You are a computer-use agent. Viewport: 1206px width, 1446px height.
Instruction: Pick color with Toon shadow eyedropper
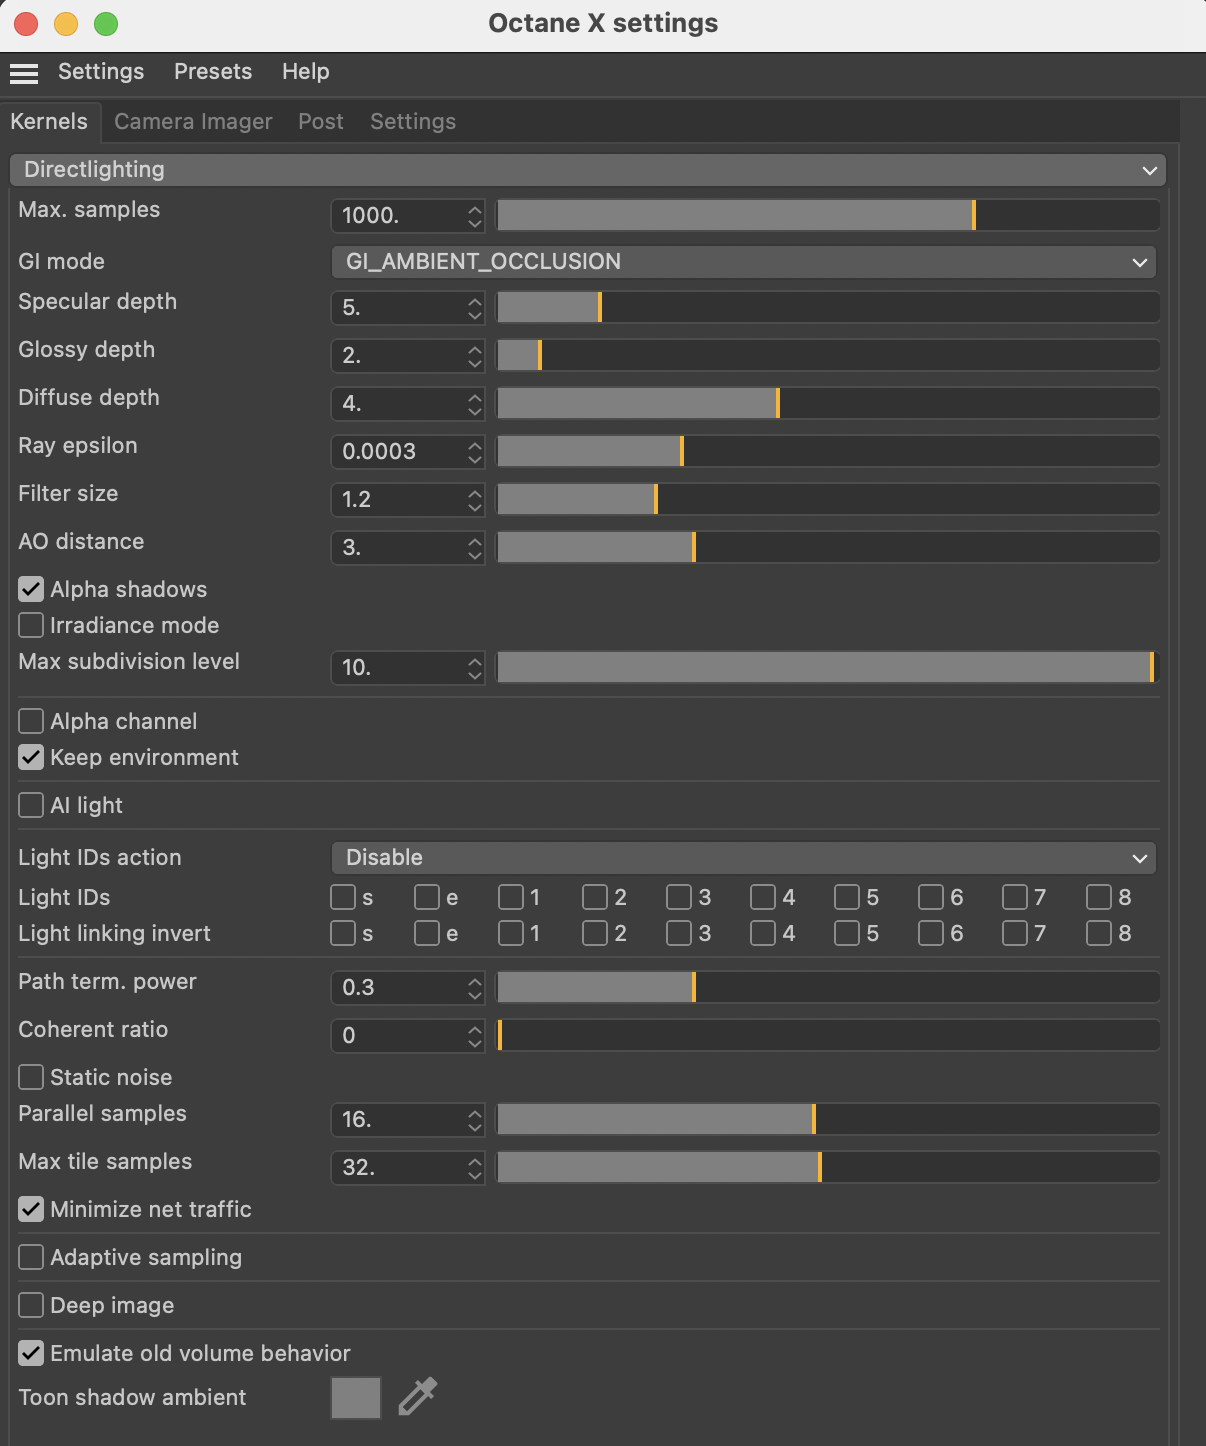[418, 1396]
